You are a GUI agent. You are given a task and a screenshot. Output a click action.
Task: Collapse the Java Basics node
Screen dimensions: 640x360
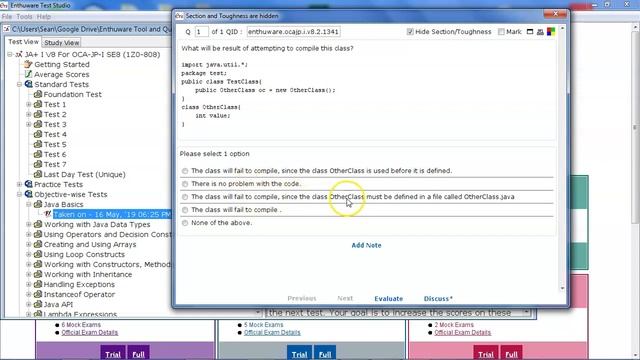(x=29, y=204)
